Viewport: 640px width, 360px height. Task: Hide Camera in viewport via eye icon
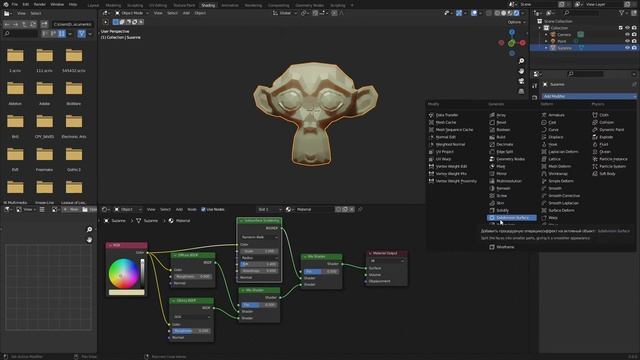pos(627,35)
